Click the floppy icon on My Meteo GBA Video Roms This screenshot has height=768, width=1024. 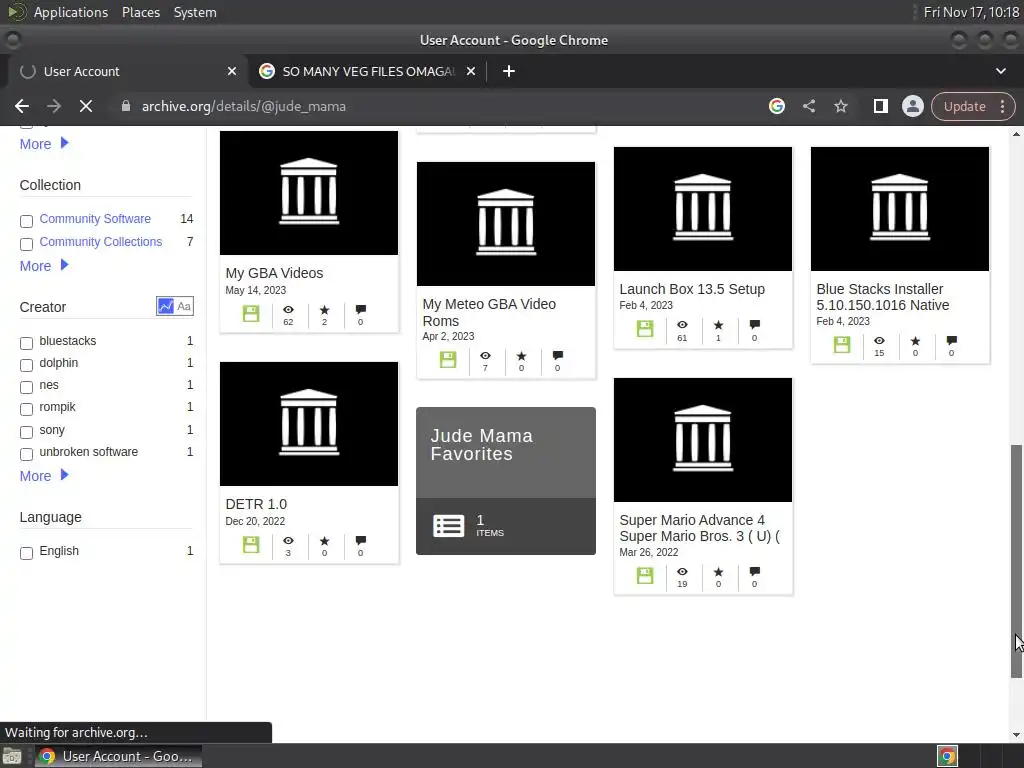click(448, 359)
